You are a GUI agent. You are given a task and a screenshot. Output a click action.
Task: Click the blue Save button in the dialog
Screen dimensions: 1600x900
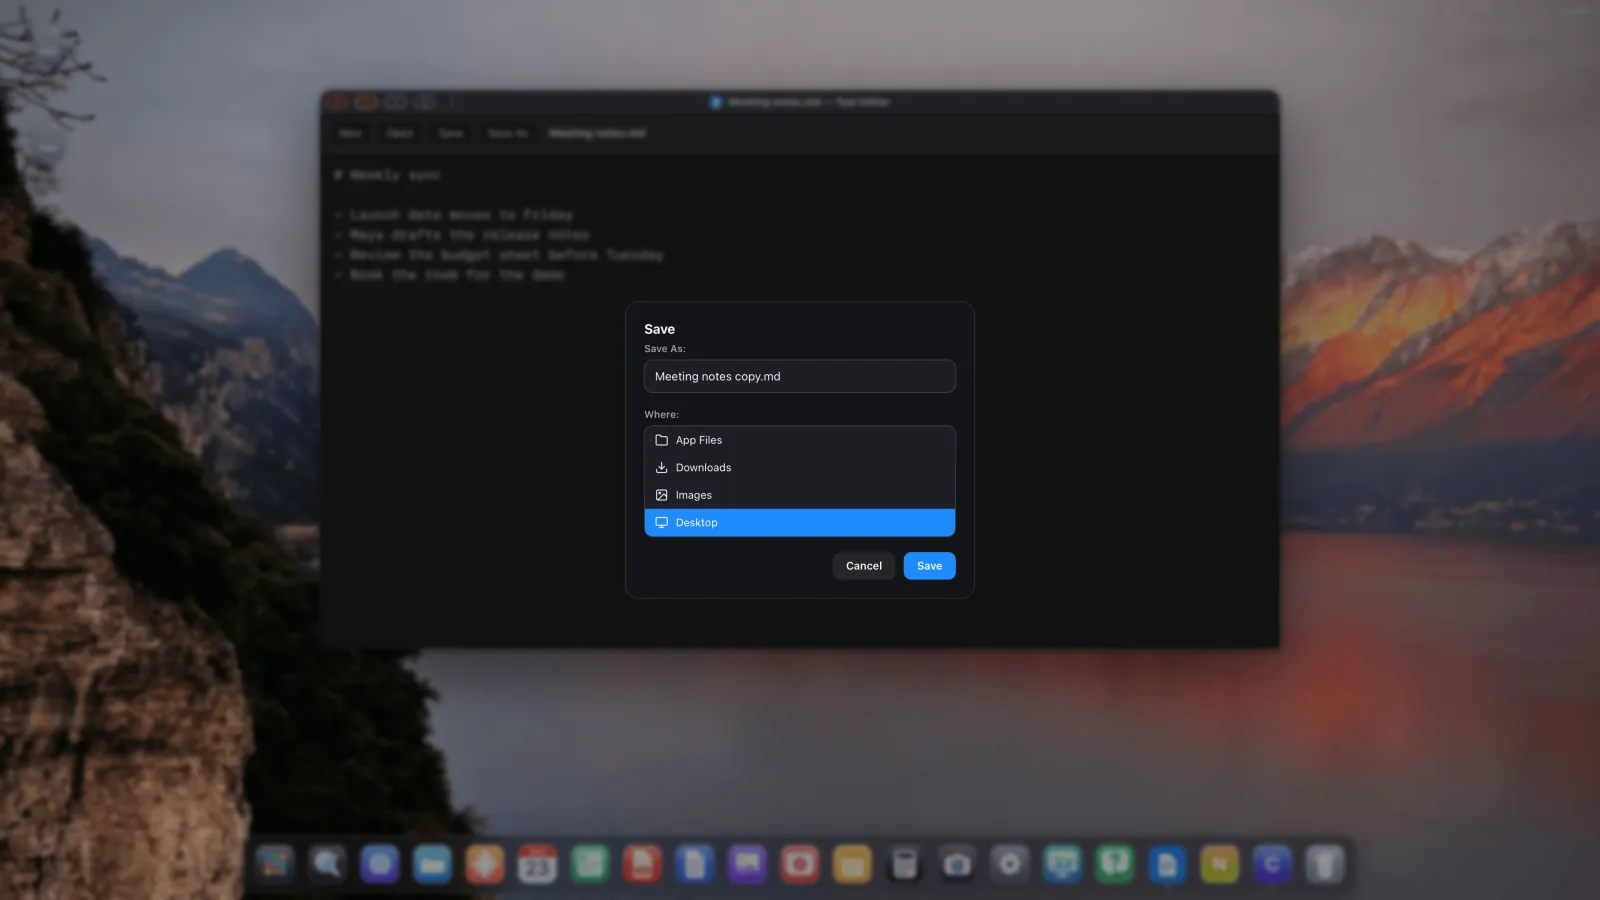929,566
